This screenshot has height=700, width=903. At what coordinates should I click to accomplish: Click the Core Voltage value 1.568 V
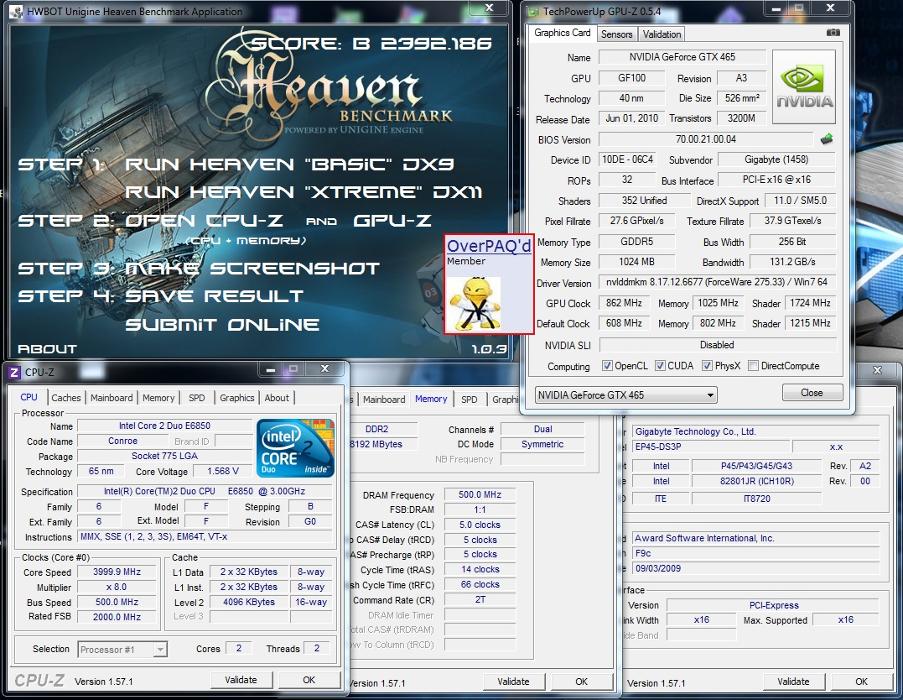(x=223, y=471)
